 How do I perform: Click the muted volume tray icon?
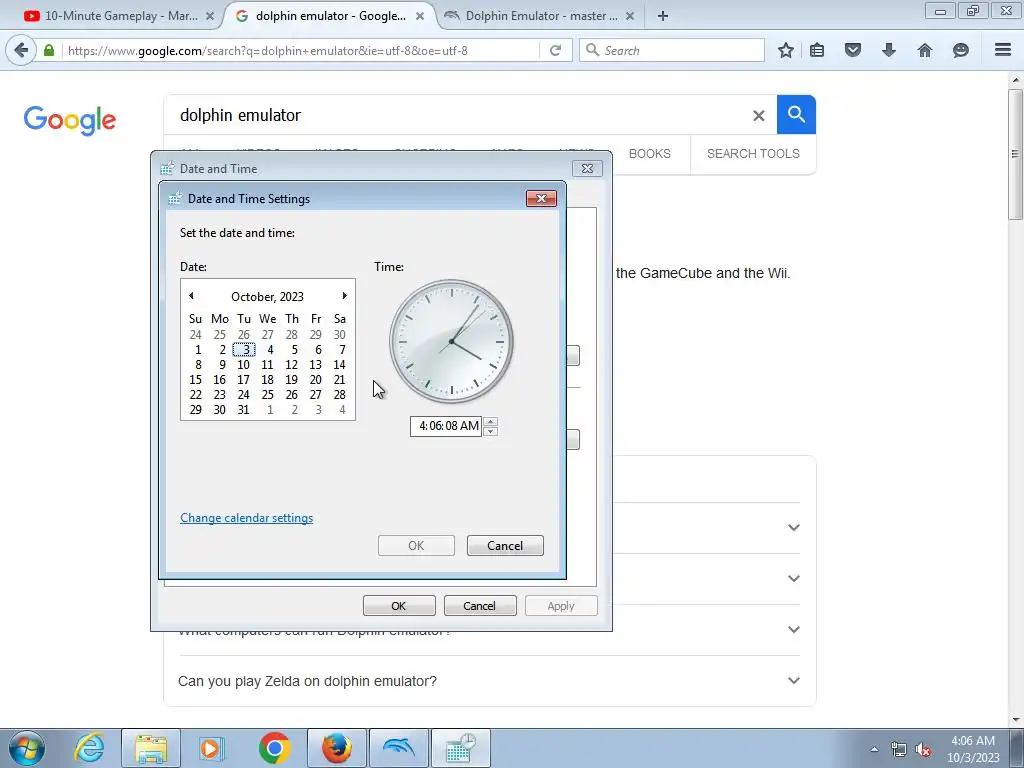(x=923, y=749)
